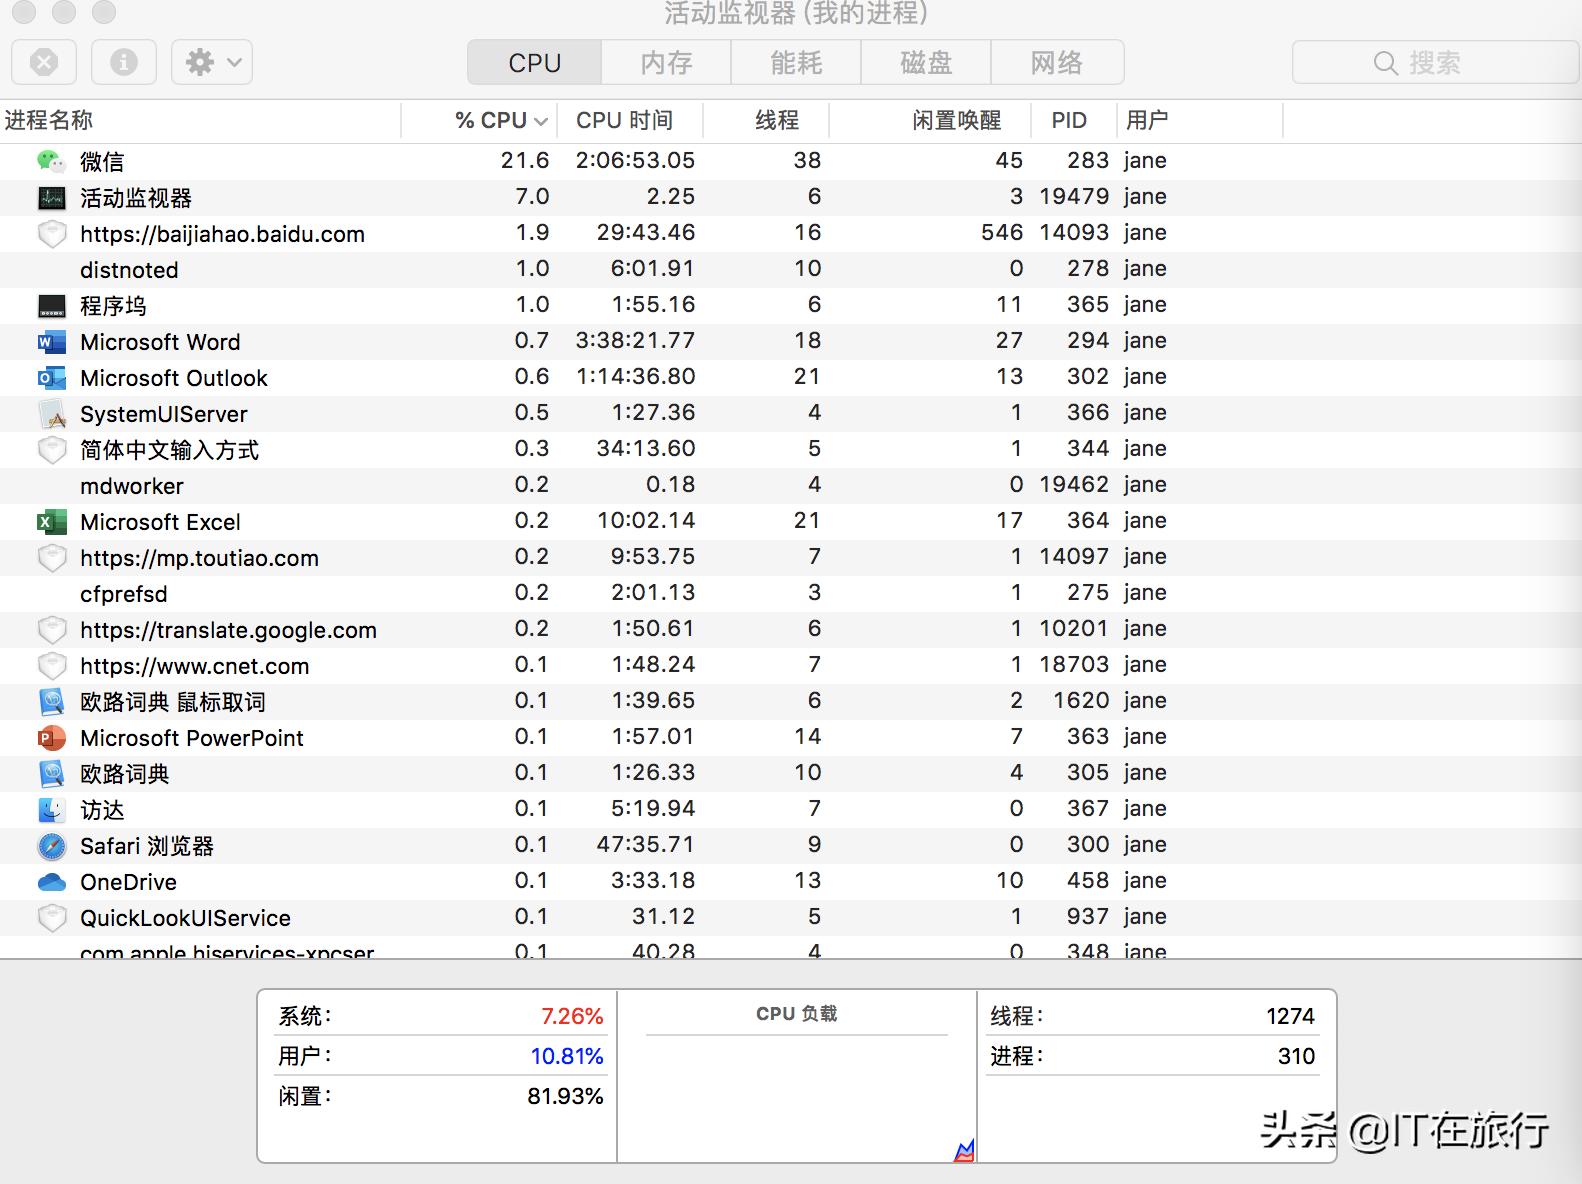
Task: Click the 活动监视器 process icon
Action: pyautogui.click(x=51, y=198)
